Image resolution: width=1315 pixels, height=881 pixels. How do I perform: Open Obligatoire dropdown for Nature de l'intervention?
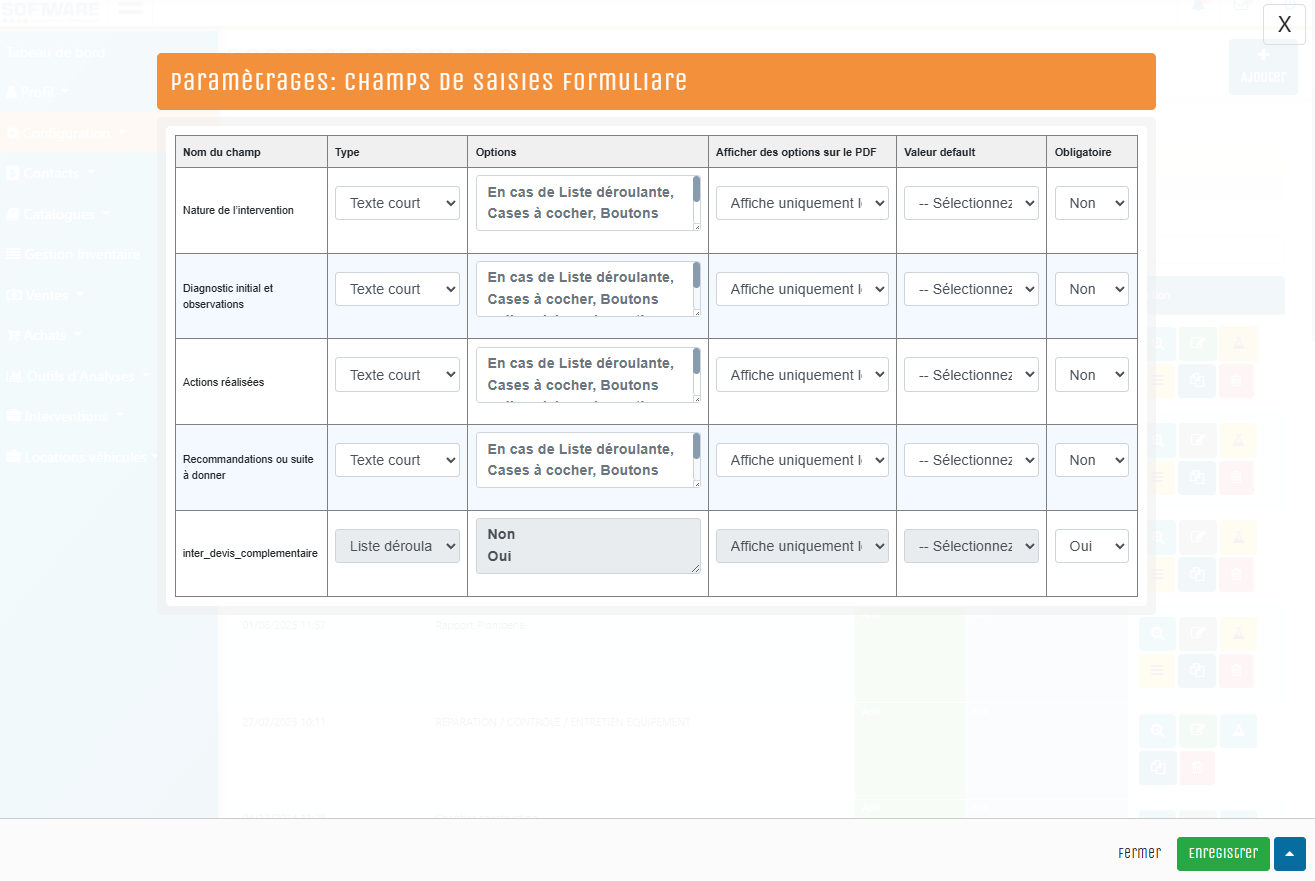click(1091, 203)
